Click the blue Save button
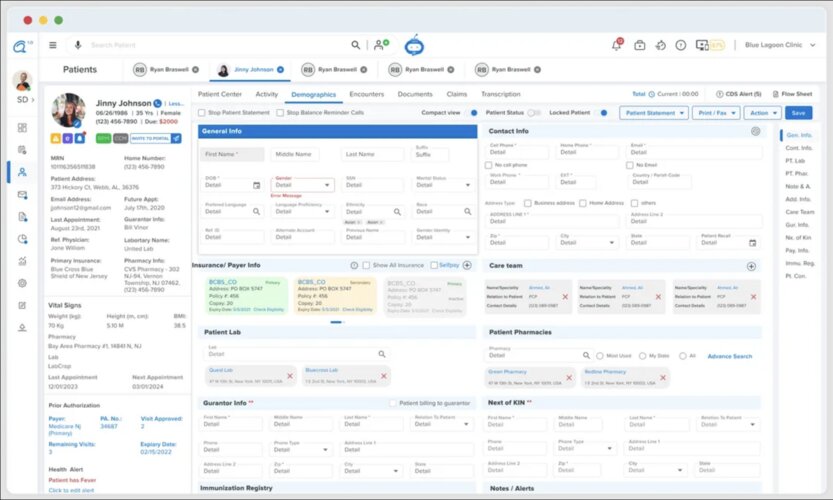The width and height of the screenshot is (833, 500). tap(798, 113)
